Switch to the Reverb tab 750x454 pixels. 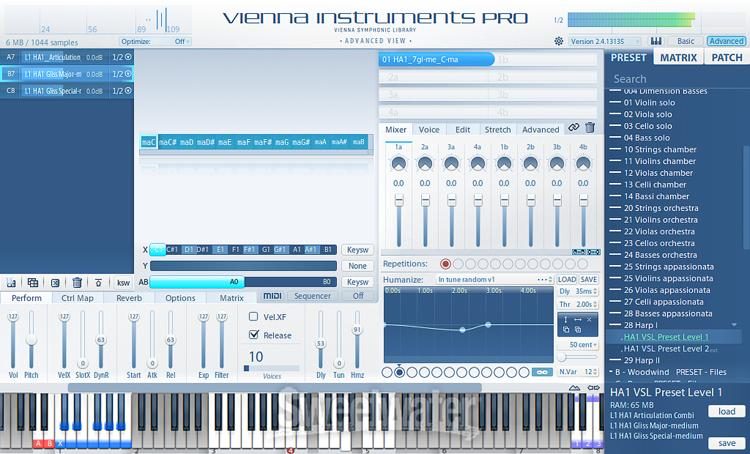(x=129, y=298)
